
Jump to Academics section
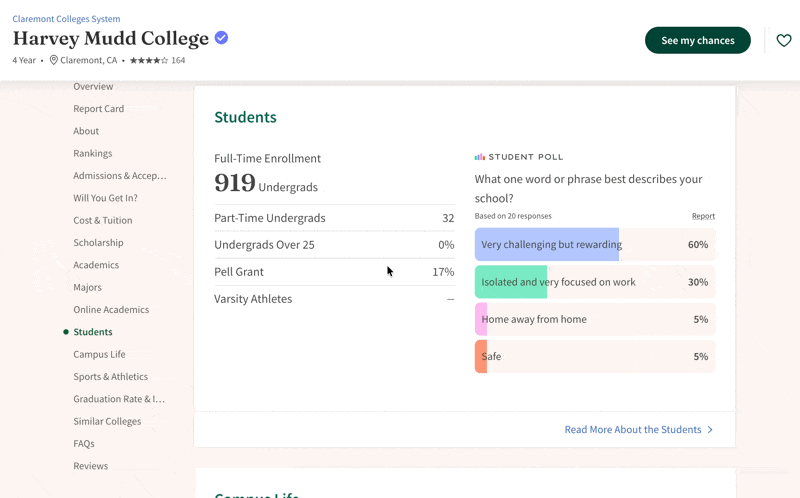pos(96,265)
